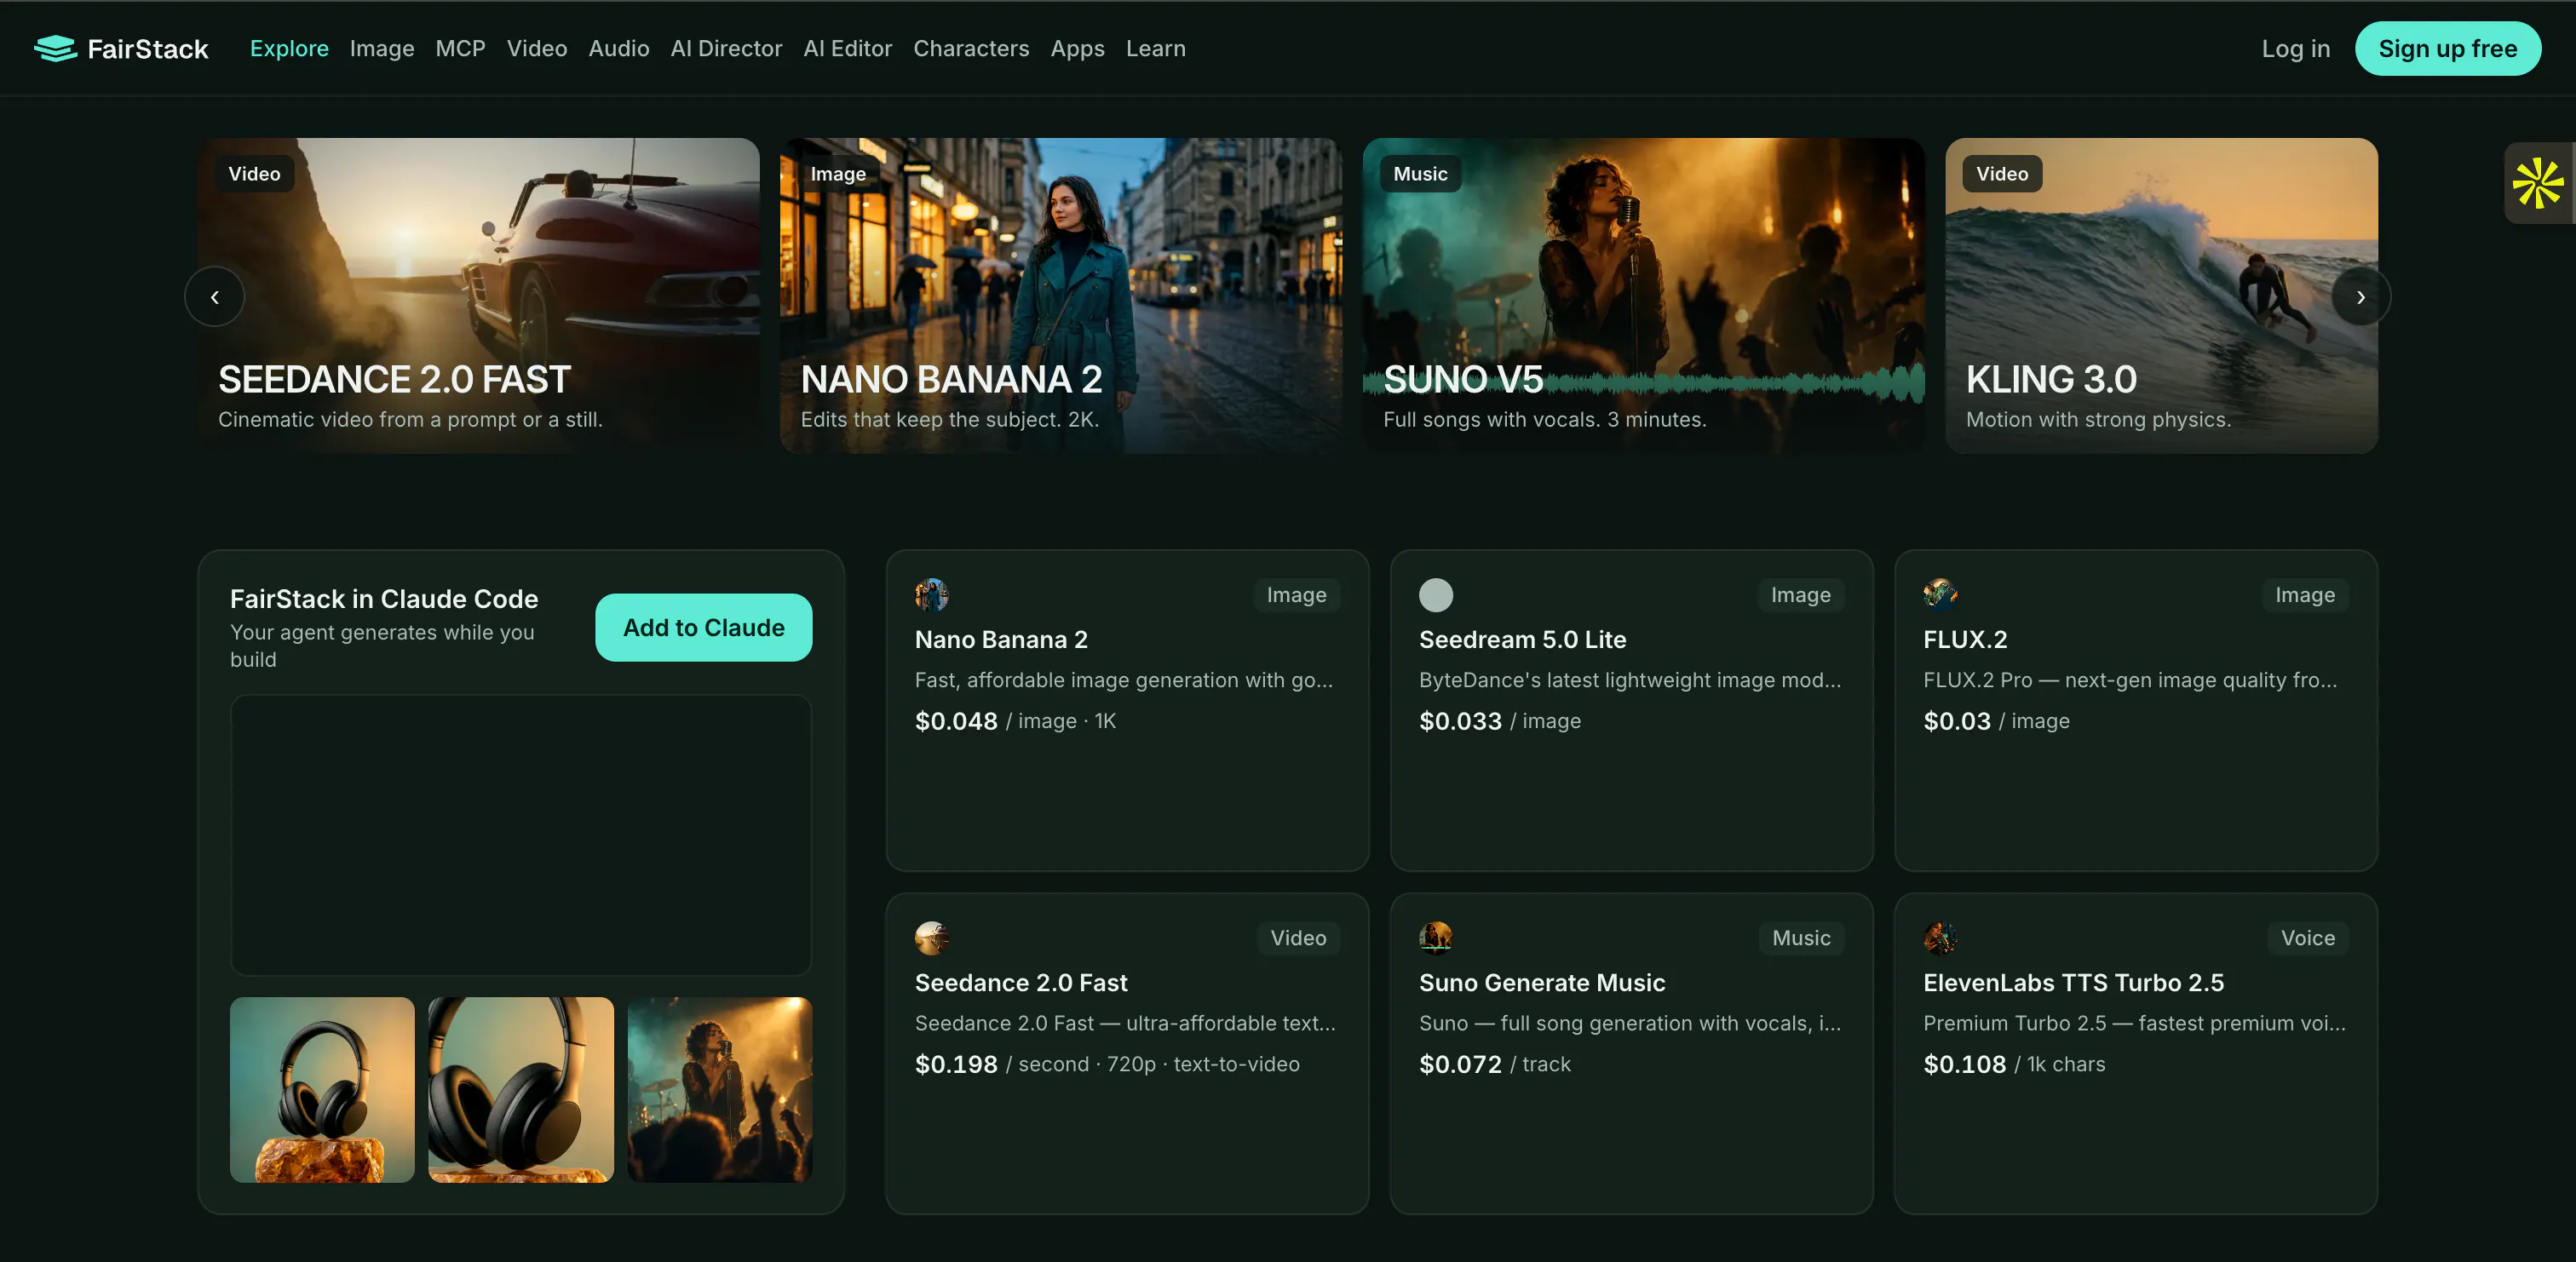Click the Voice tag on ElevenLabs card
Image resolution: width=2576 pixels, height=1262 pixels.
point(2307,938)
